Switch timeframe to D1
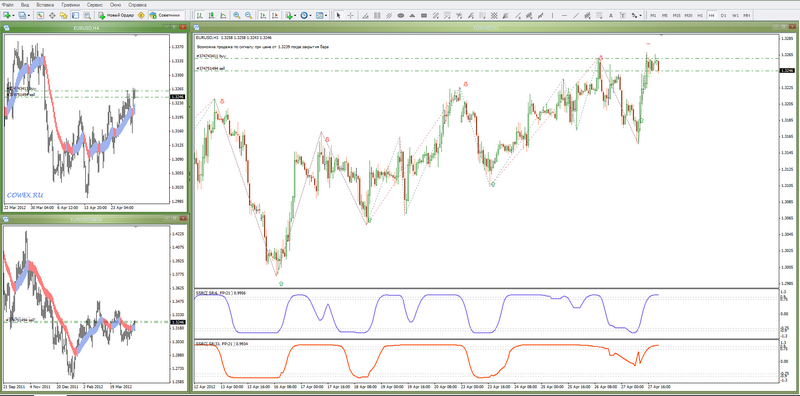The height and width of the screenshot is (396, 800). pyautogui.click(x=723, y=15)
